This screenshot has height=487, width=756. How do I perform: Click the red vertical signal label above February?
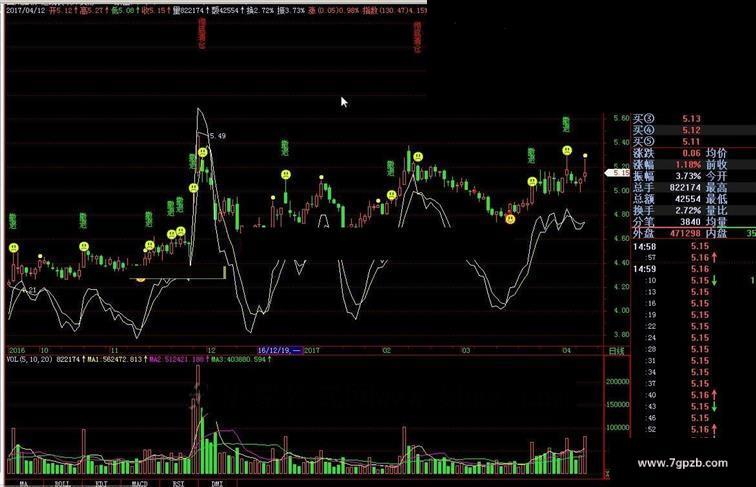point(417,37)
